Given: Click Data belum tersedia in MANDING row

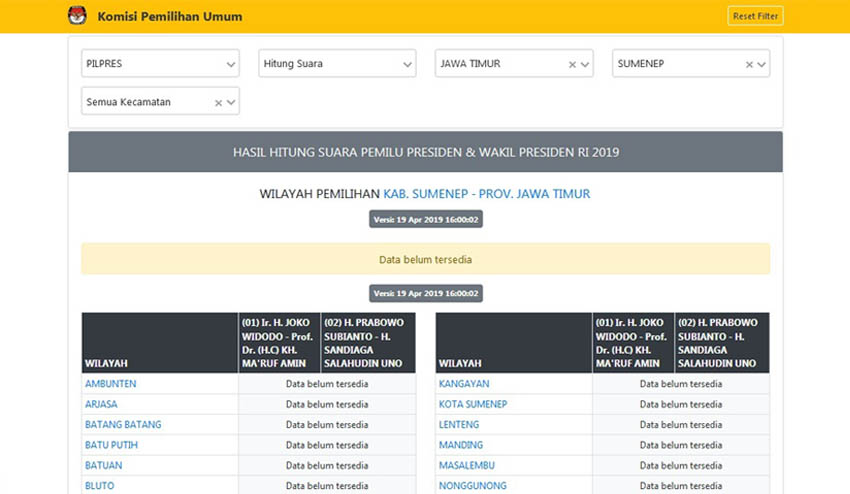Looking at the screenshot, I should (x=681, y=445).
